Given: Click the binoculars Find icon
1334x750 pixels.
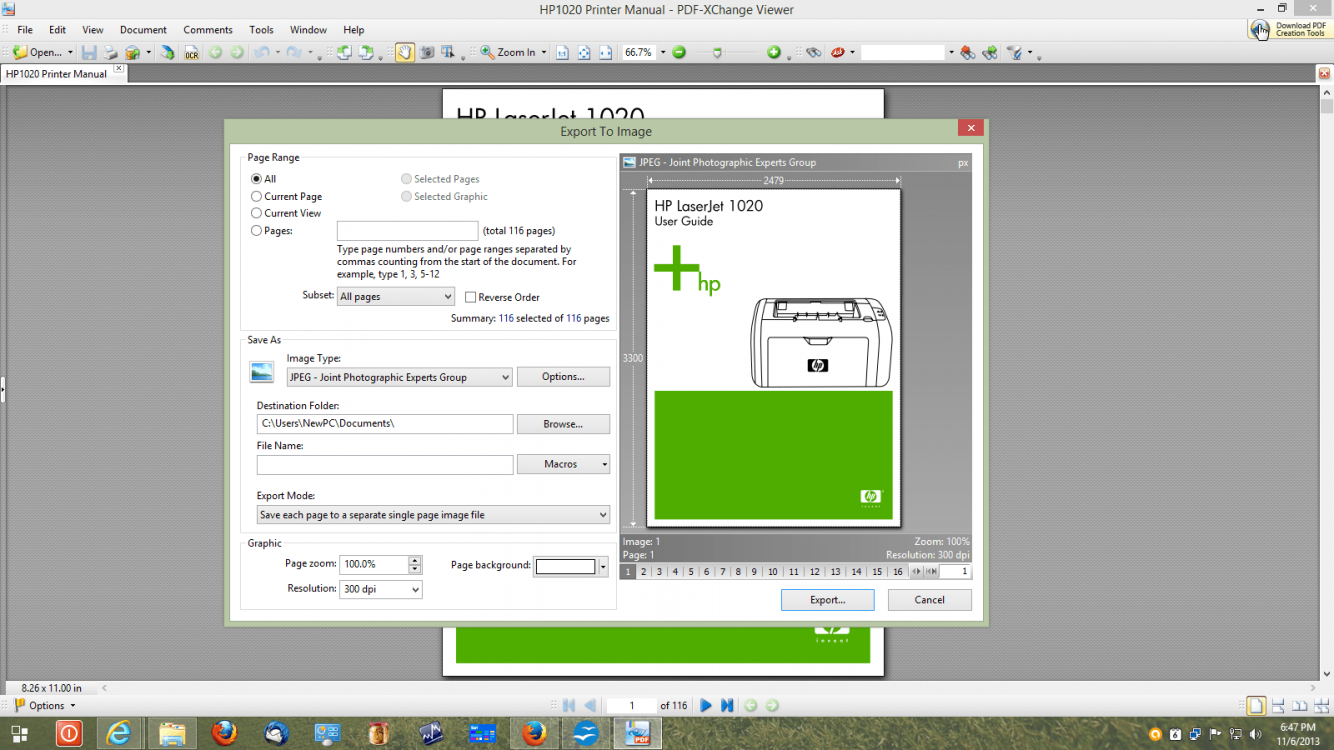Looking at the screenshot, I should (813, 52).
